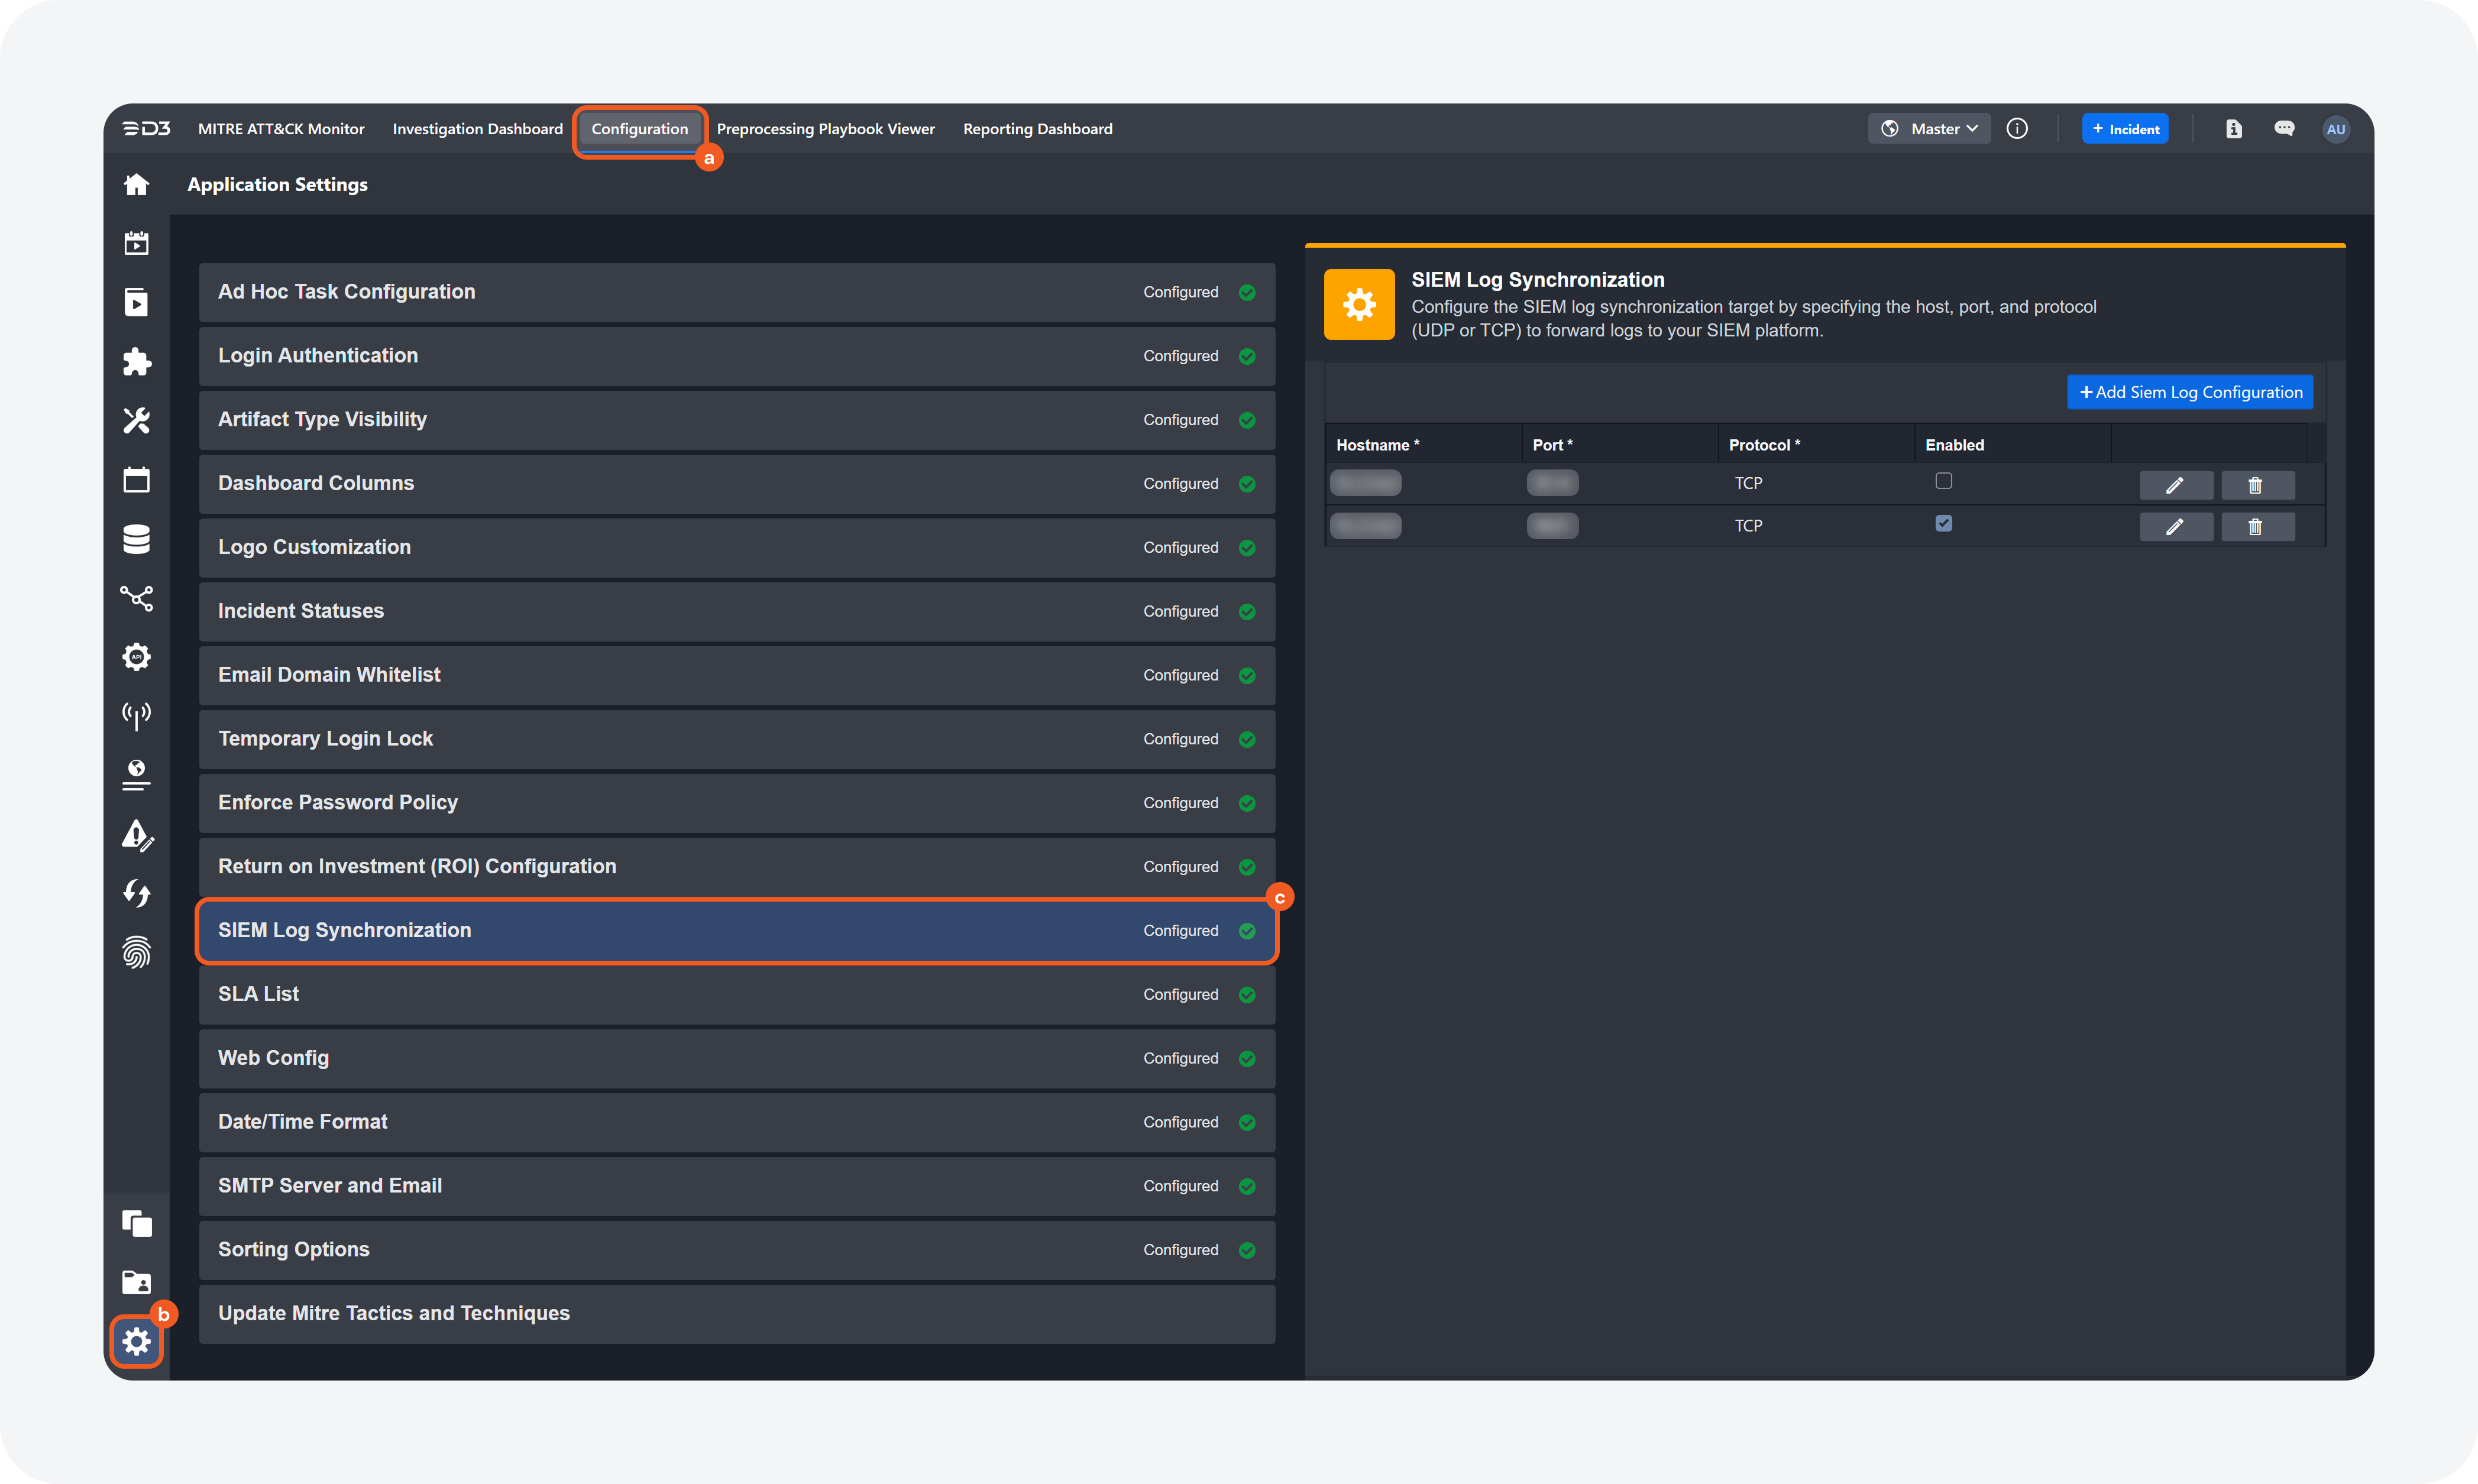Click the wrench and screwdriver tools icon
2478x1484 pixels.
pyautogui.click(x=136, y=420)
